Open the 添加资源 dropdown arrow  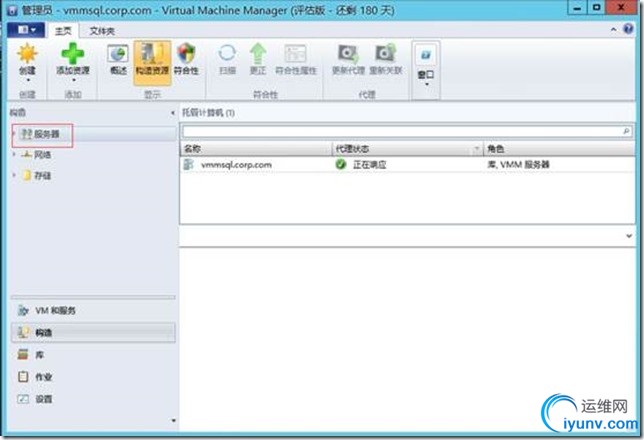coord(73,80)
